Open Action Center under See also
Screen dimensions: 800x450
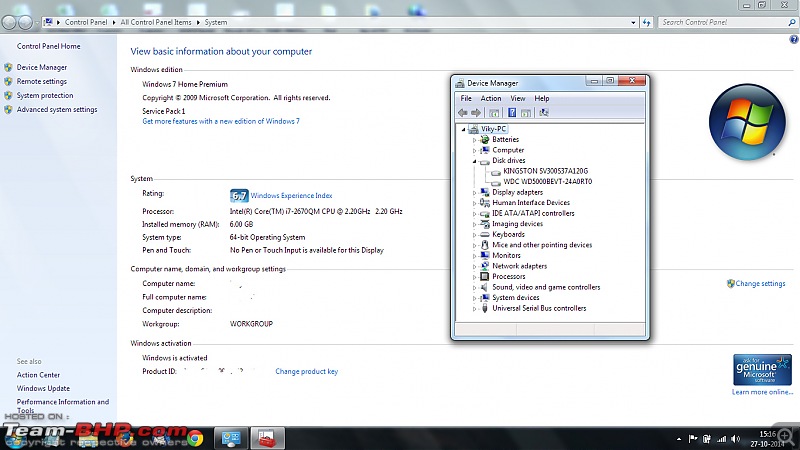[x=38, y=374]
